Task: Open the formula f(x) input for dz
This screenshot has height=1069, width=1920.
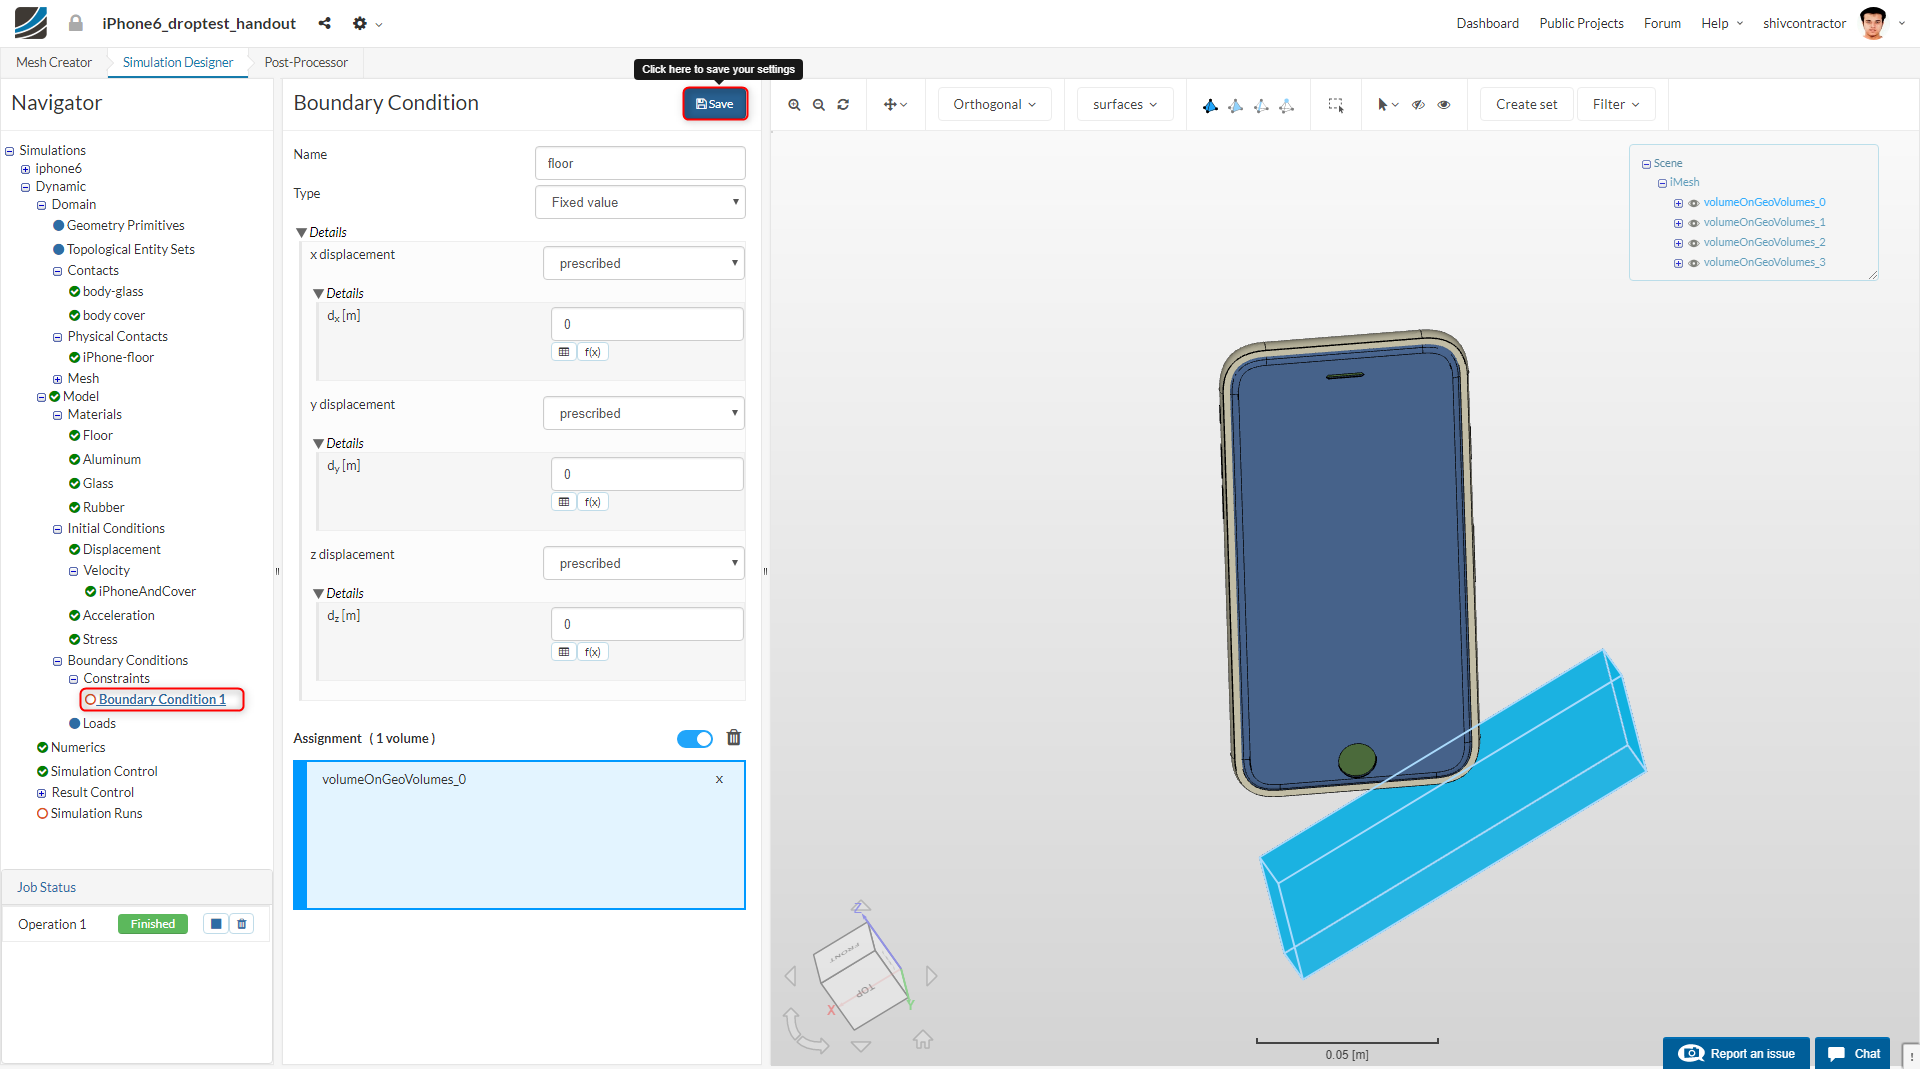Action: (x=593, y=652)
